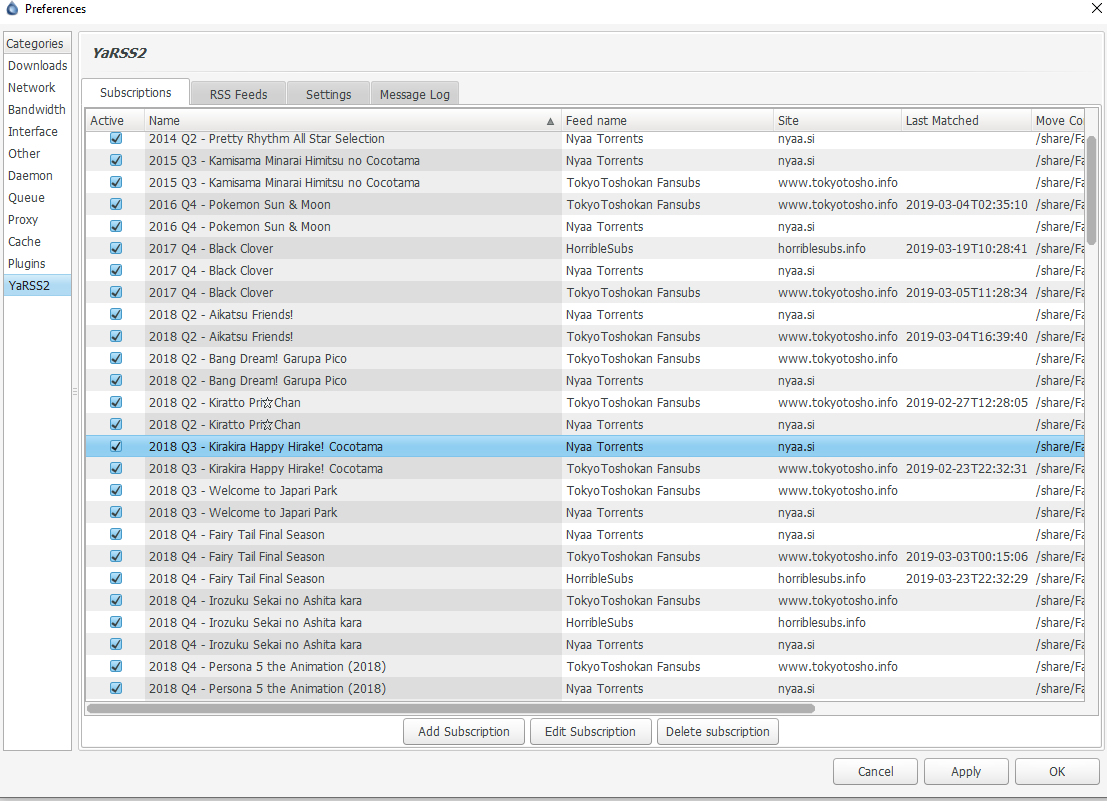Viewport: 1107px width, 801px height.
Task: Click the Deluge icon in the title bar
Action: 12,8
